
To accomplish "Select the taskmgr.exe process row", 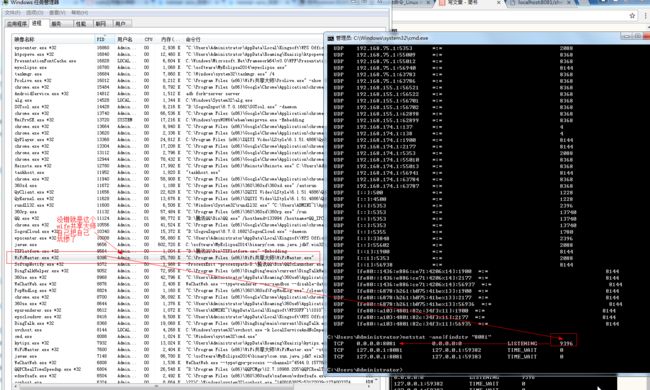I will pyautogui.click(x=167, y=74).
